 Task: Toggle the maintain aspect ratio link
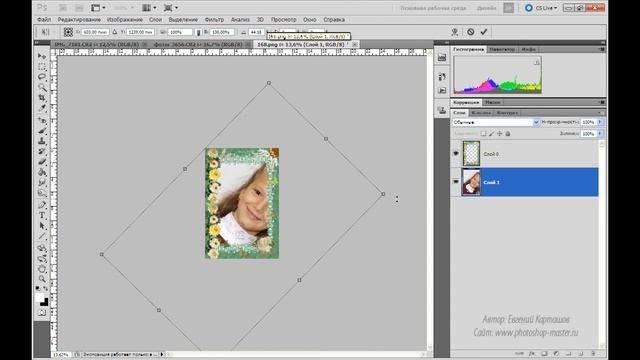[x=198, y=32]
